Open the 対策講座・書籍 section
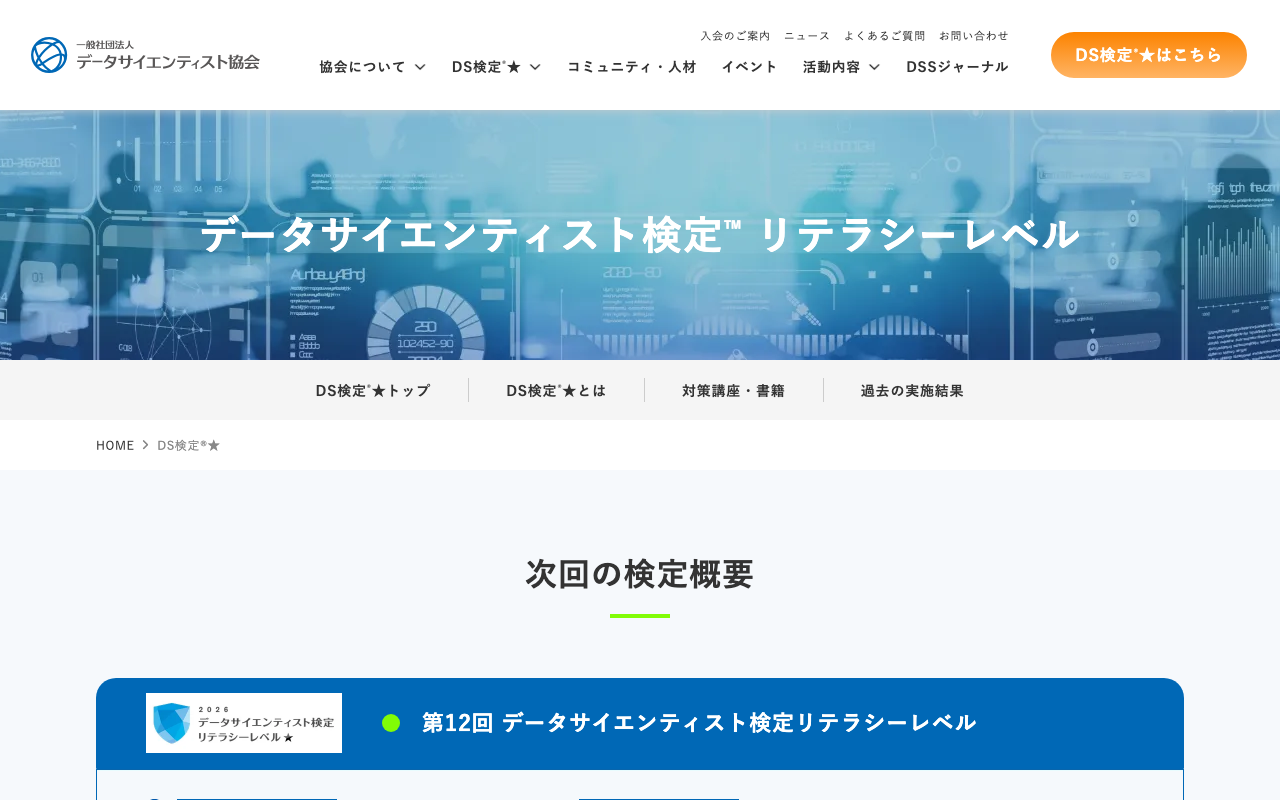Image resolution: width=1280 pixels, height=800 pixels. pyautogui.click(x=733, y=390)
